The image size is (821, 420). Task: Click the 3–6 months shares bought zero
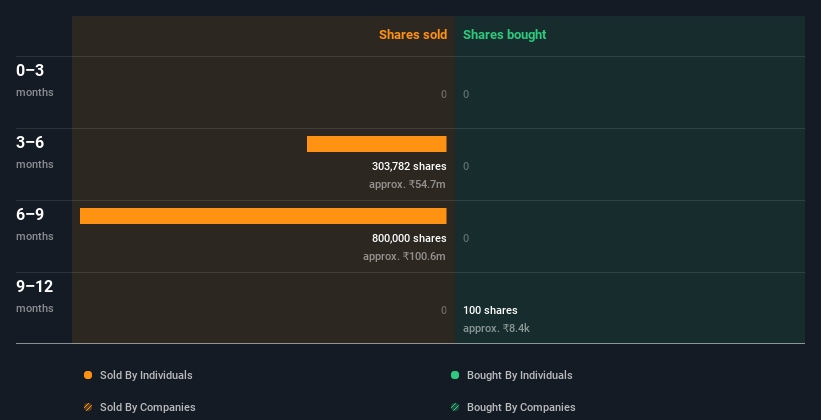coord(466,167)
